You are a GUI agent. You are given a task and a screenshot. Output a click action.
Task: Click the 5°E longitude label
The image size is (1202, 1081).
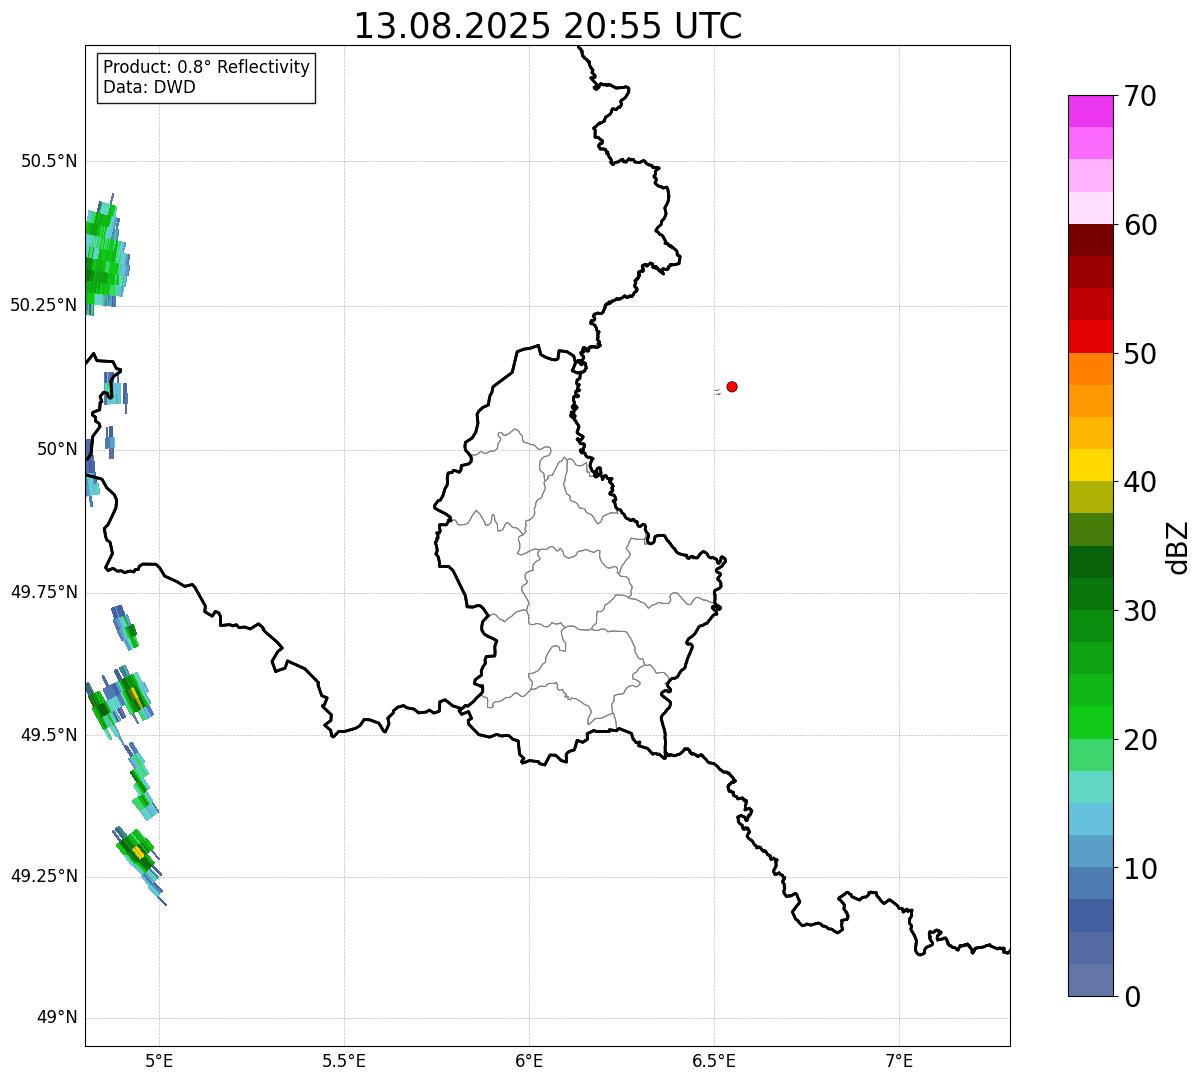[x=159, y=1061]
